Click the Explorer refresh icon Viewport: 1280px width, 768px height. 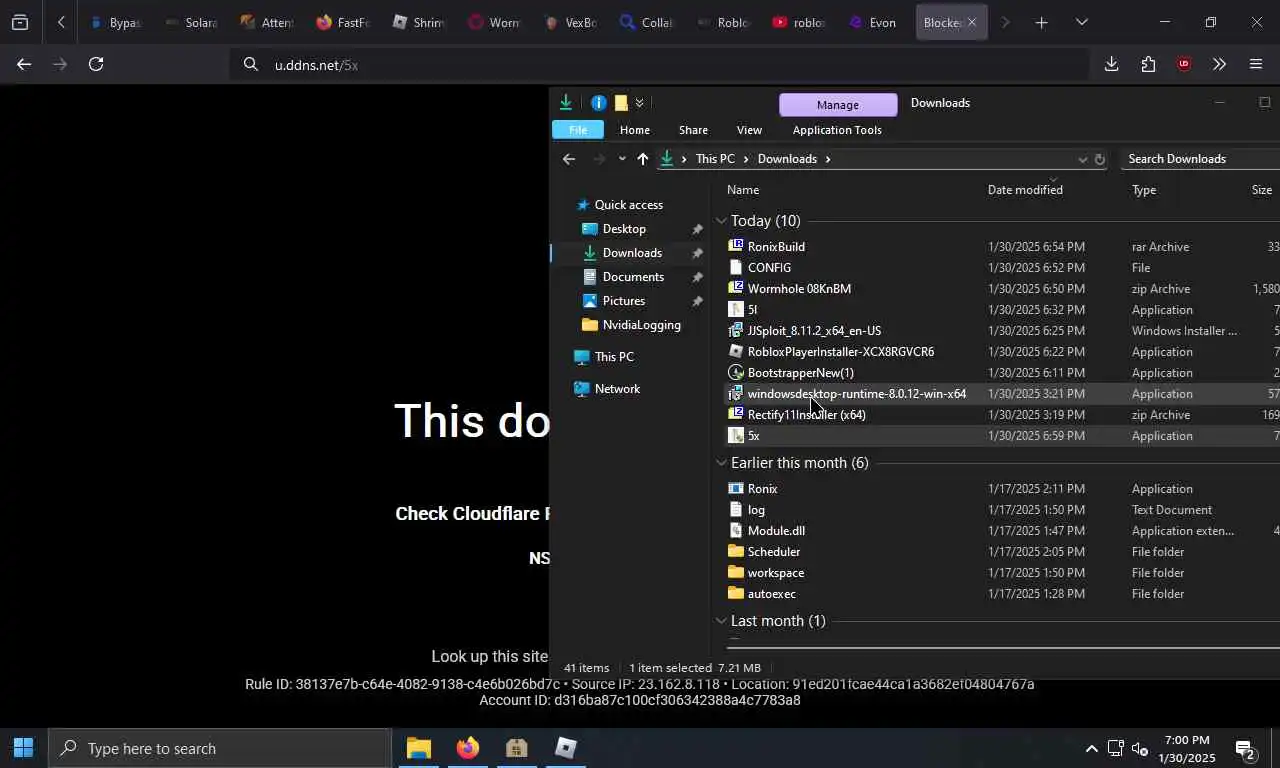[x=1099, y=159]
